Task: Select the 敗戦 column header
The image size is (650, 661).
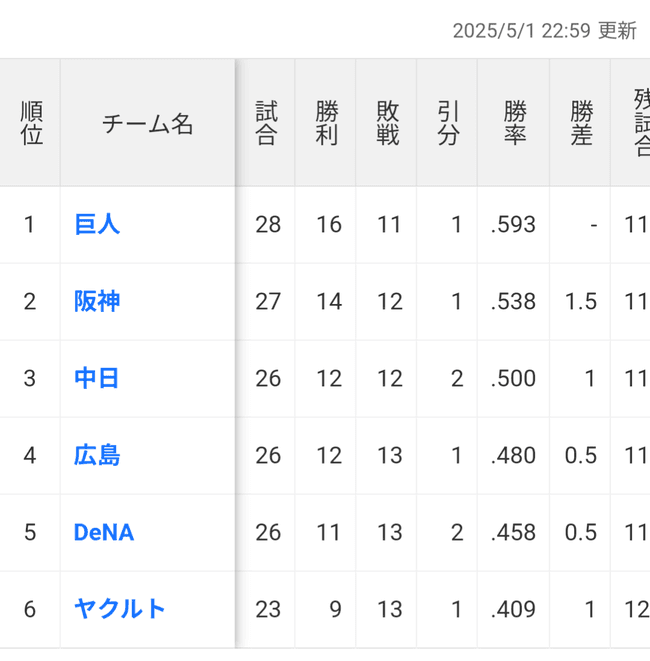Action: coord(388,124)
